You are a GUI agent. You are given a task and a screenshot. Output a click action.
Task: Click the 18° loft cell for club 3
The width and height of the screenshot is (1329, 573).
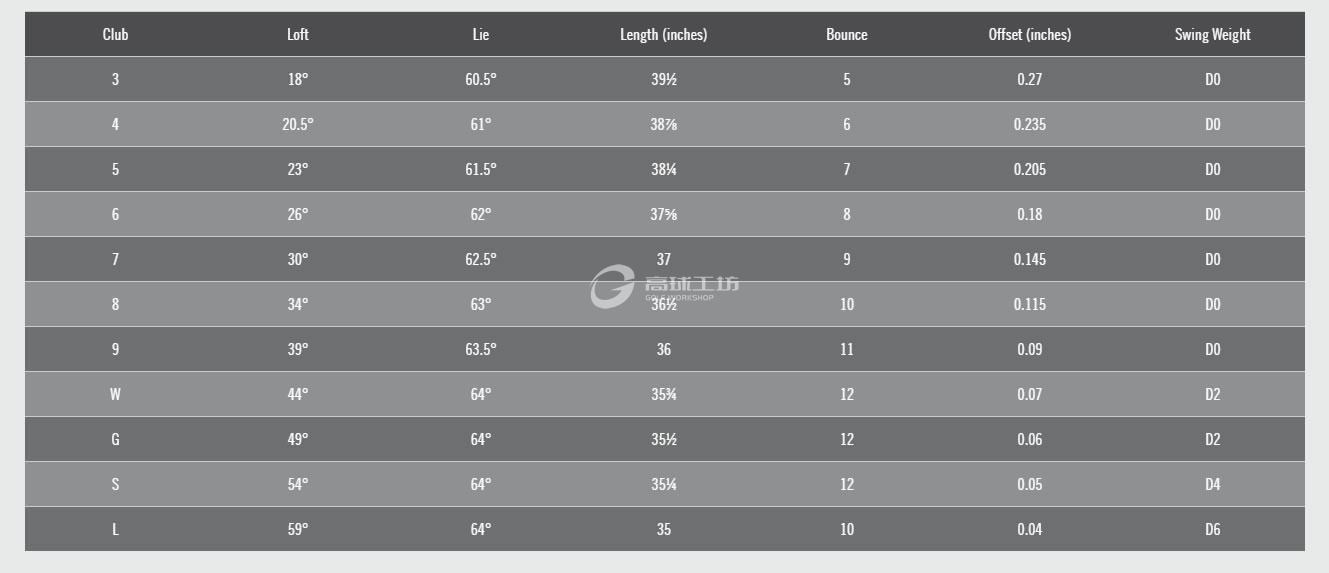click(x=297, y=79)
